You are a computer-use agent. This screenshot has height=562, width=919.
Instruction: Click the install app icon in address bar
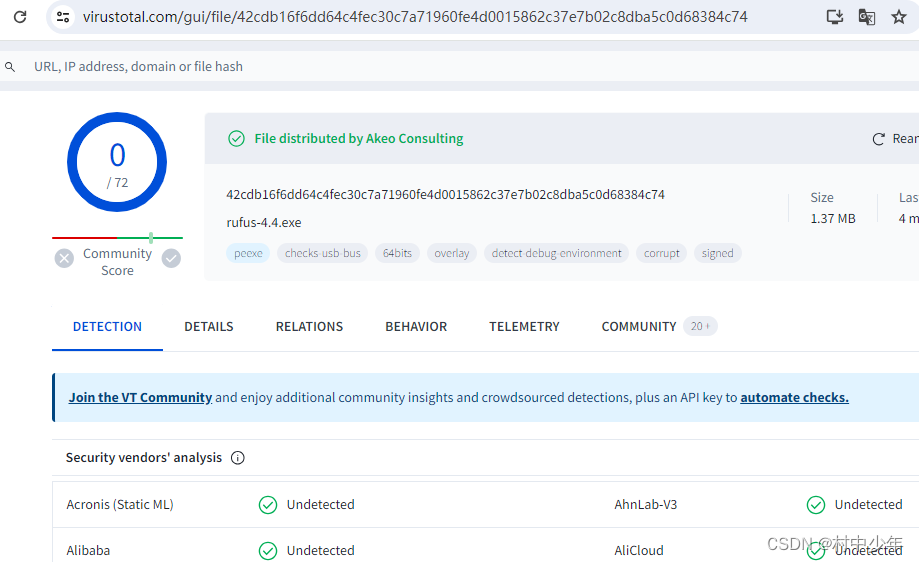pos(835,17)
